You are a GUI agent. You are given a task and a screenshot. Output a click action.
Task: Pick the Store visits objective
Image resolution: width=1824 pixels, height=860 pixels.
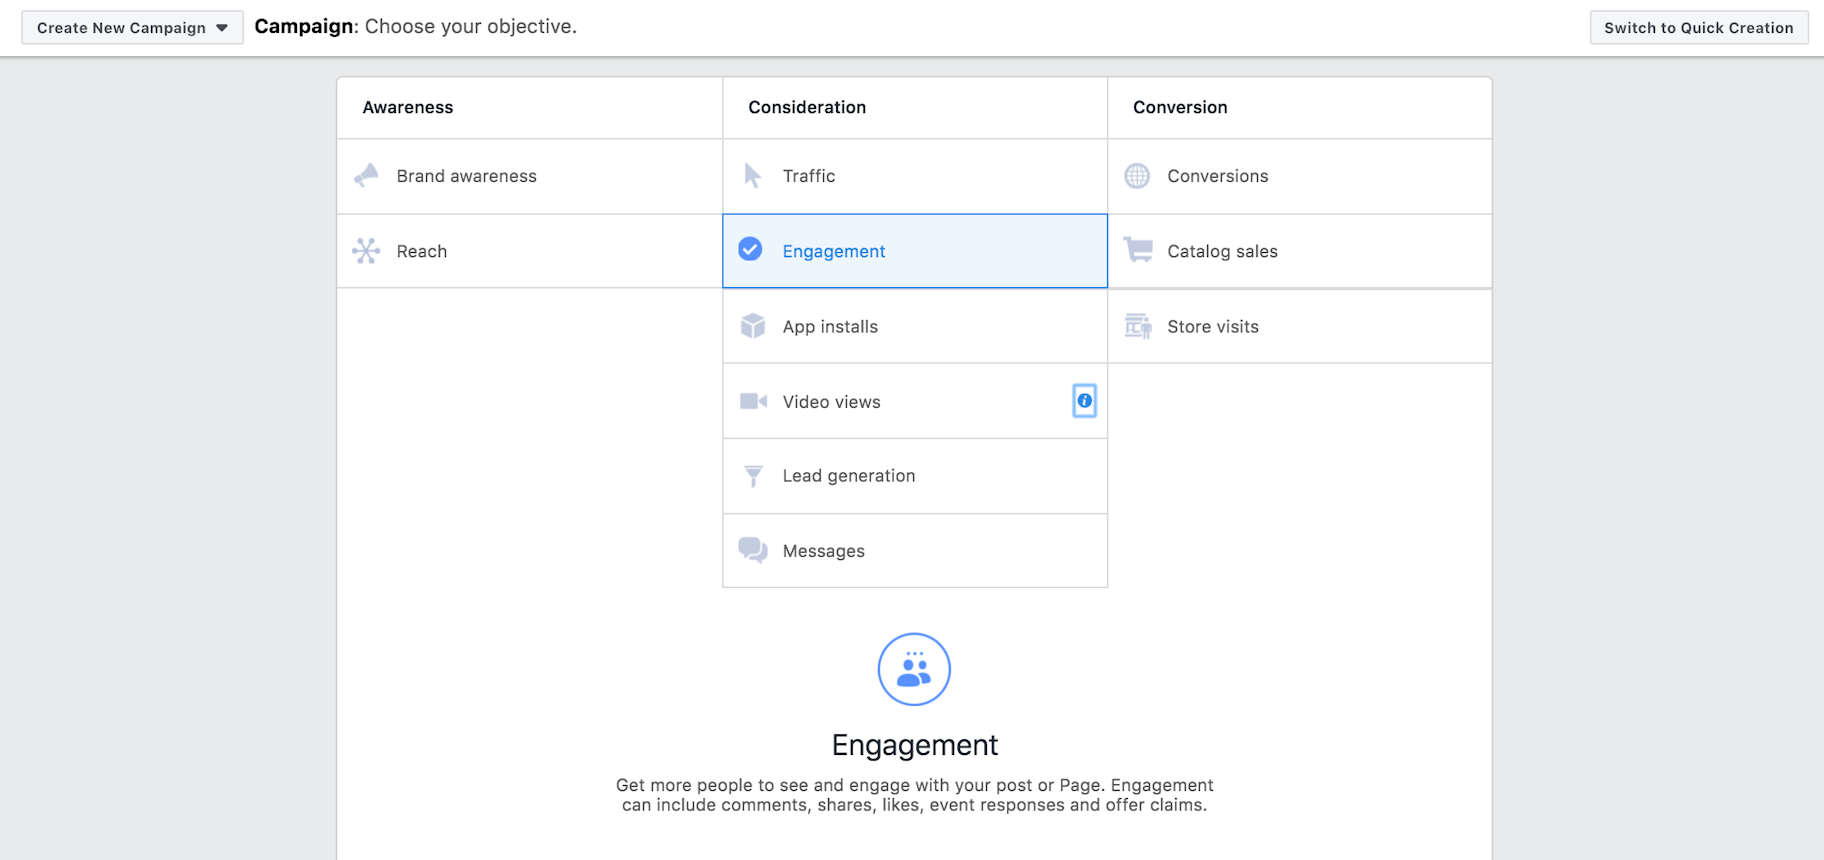[x=1212, y=327]
